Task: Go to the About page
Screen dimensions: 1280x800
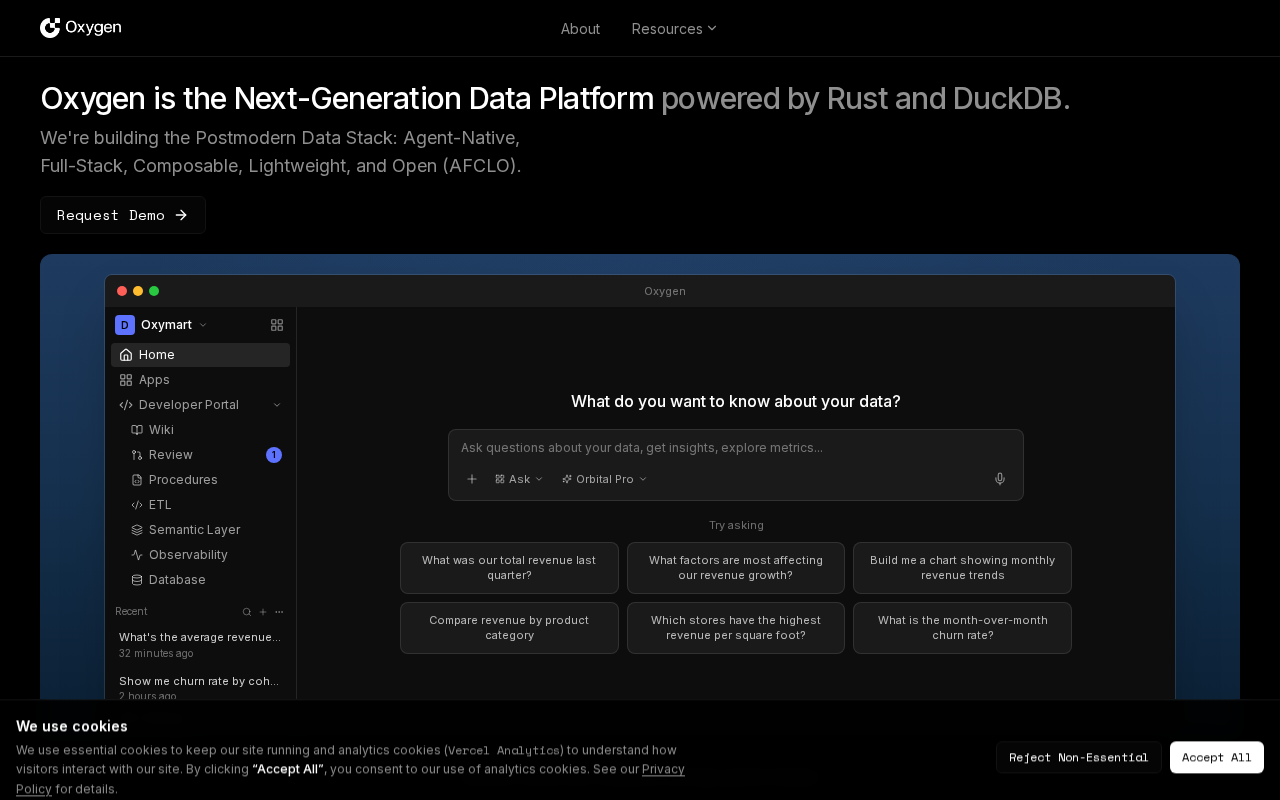Action: (580, 29)
